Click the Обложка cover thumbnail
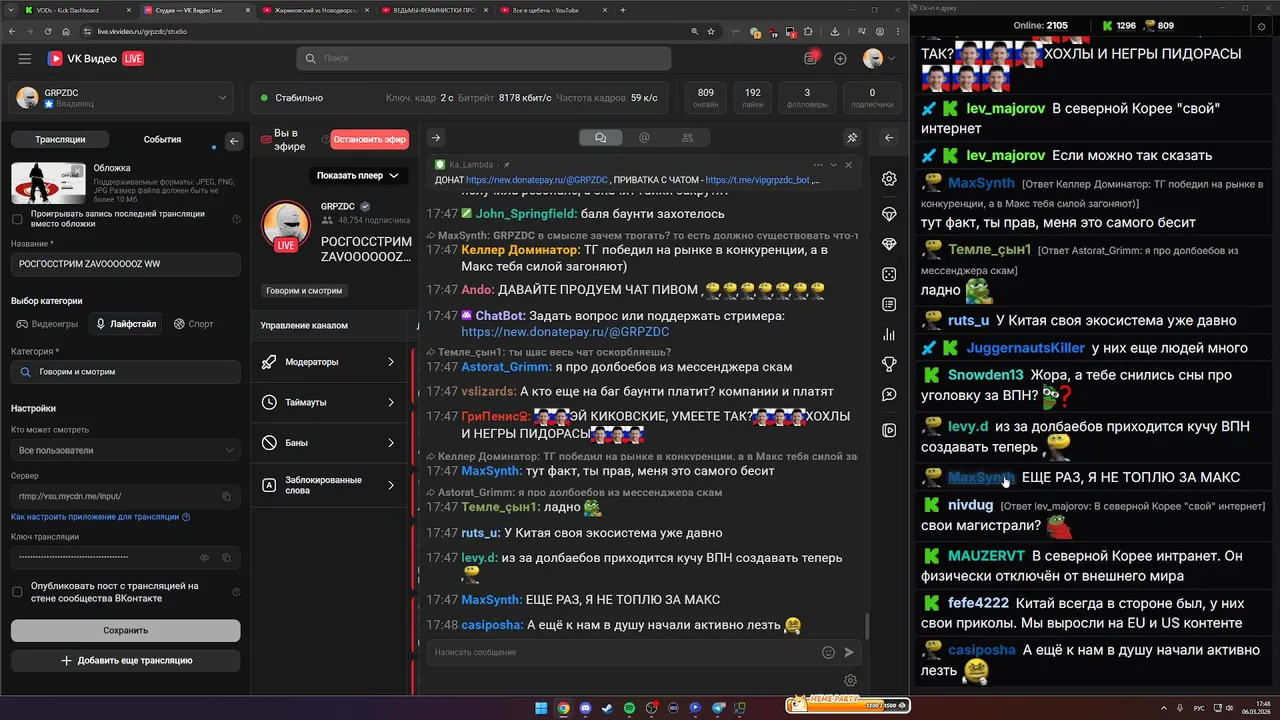1280x720 pixels. (48, 182)
